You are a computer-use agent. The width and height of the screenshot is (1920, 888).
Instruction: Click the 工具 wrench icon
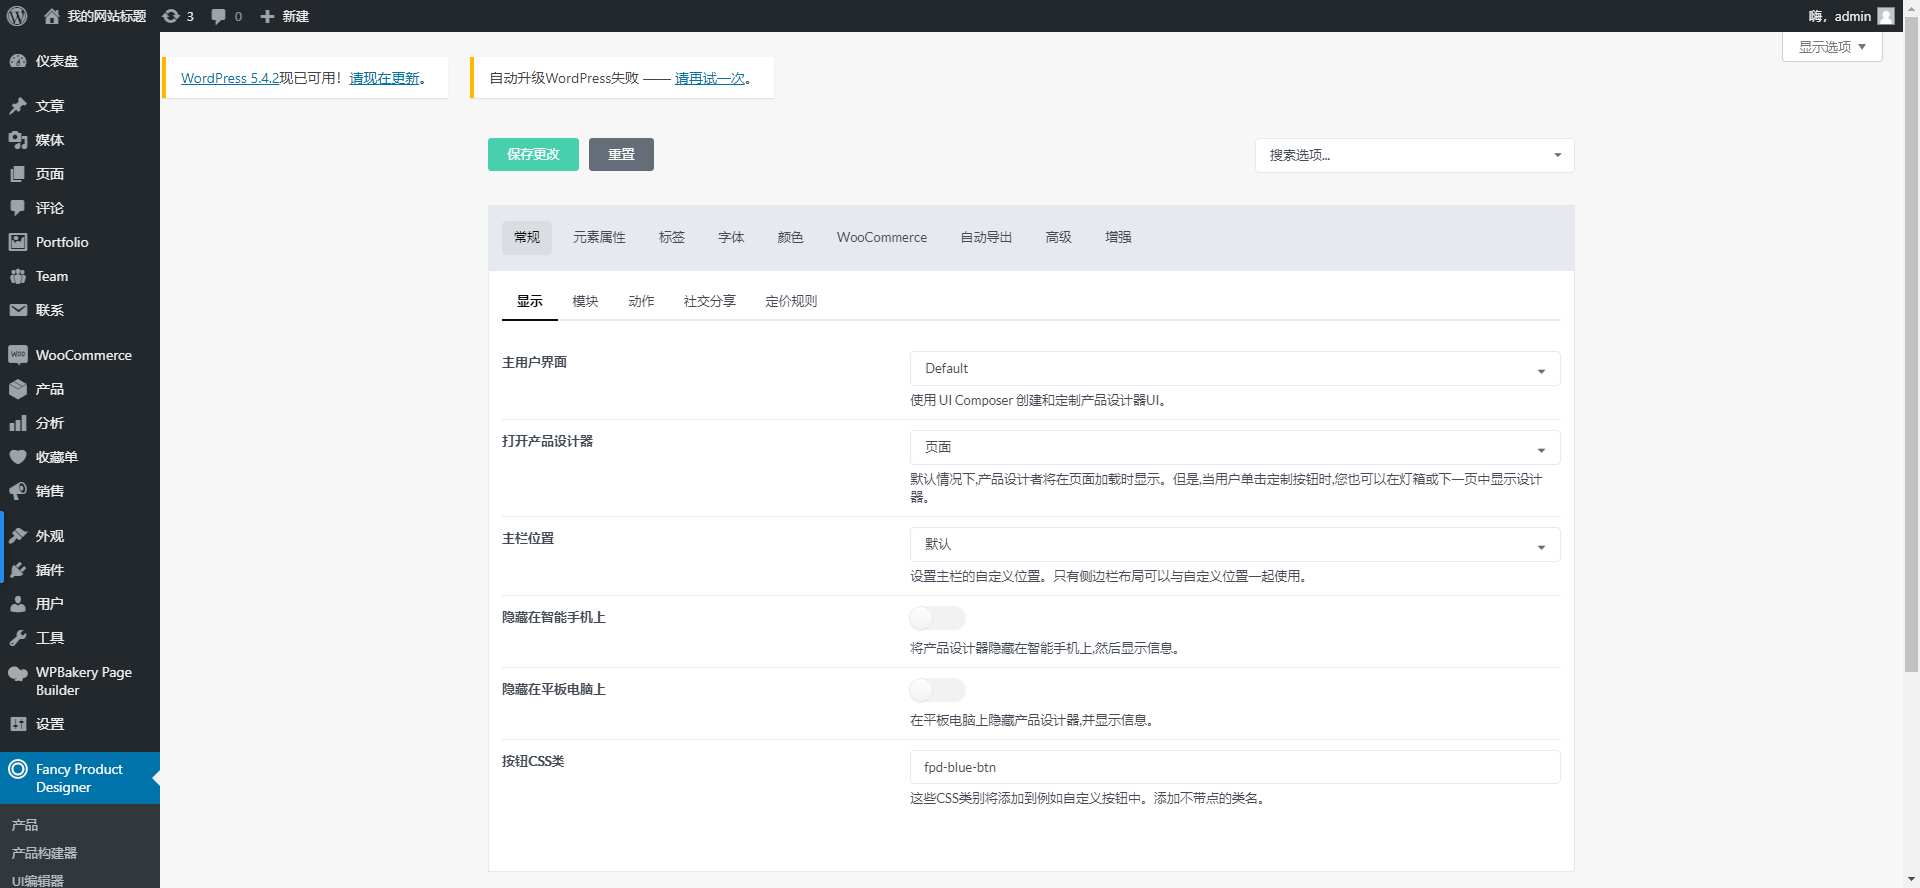click(x=18, y=638)
